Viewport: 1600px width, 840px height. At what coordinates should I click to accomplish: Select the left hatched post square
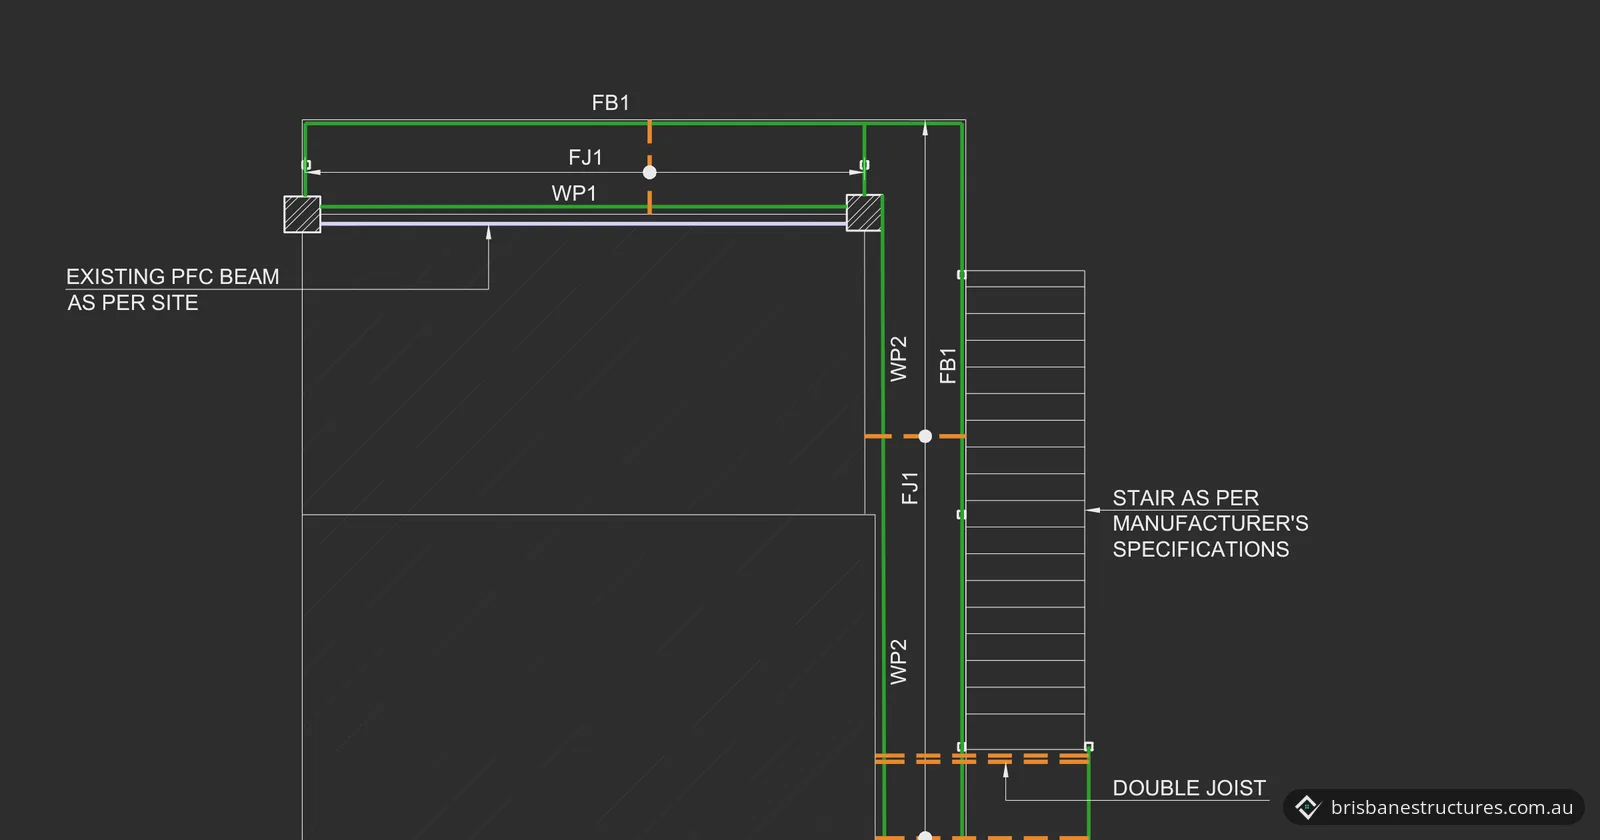[302, 214]
